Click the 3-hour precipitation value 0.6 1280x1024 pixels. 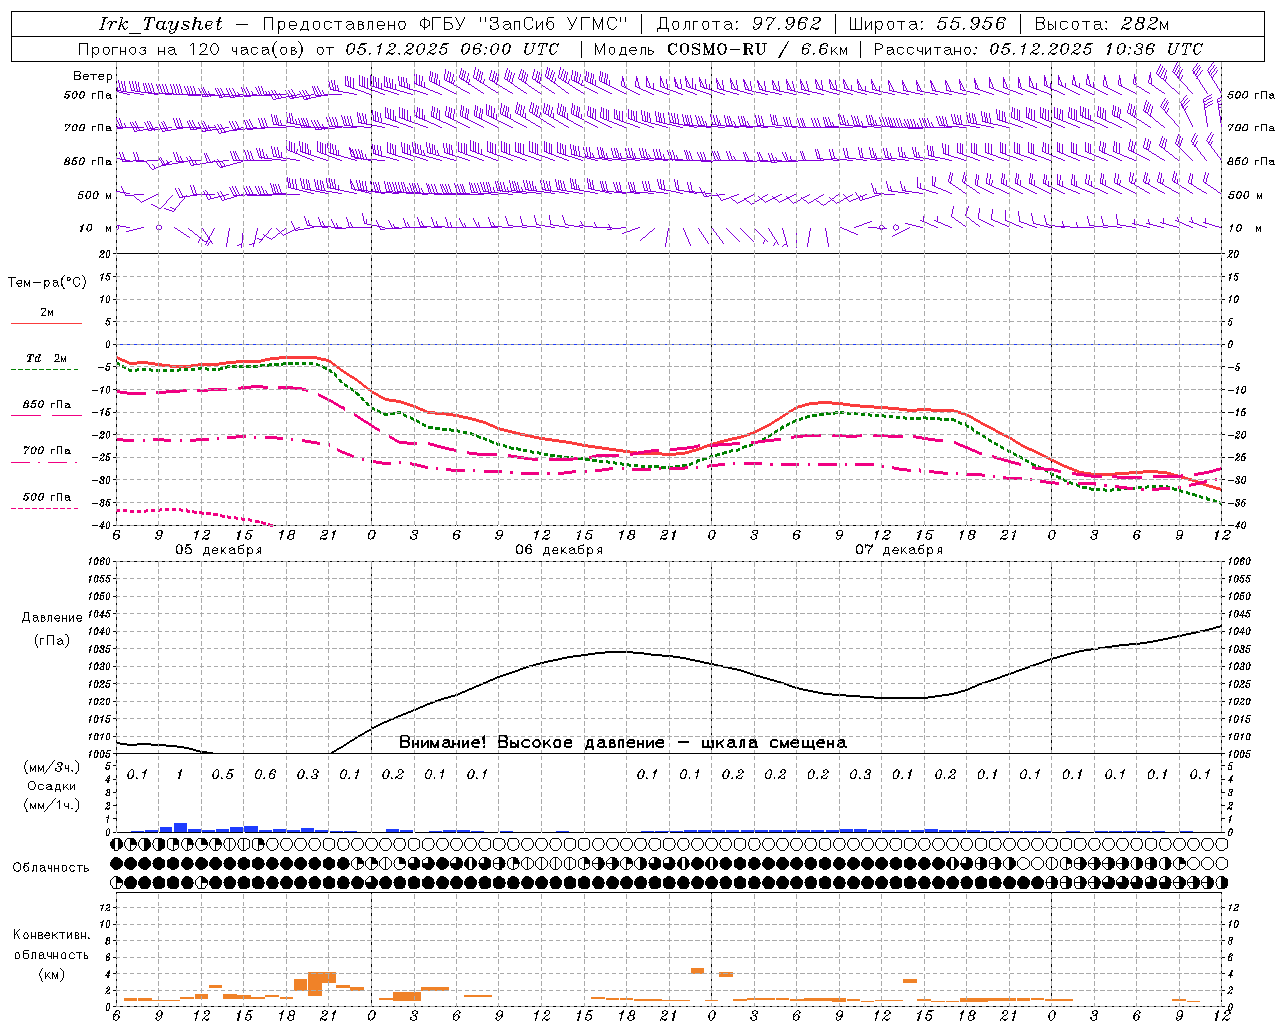click(x=265, y=775)
